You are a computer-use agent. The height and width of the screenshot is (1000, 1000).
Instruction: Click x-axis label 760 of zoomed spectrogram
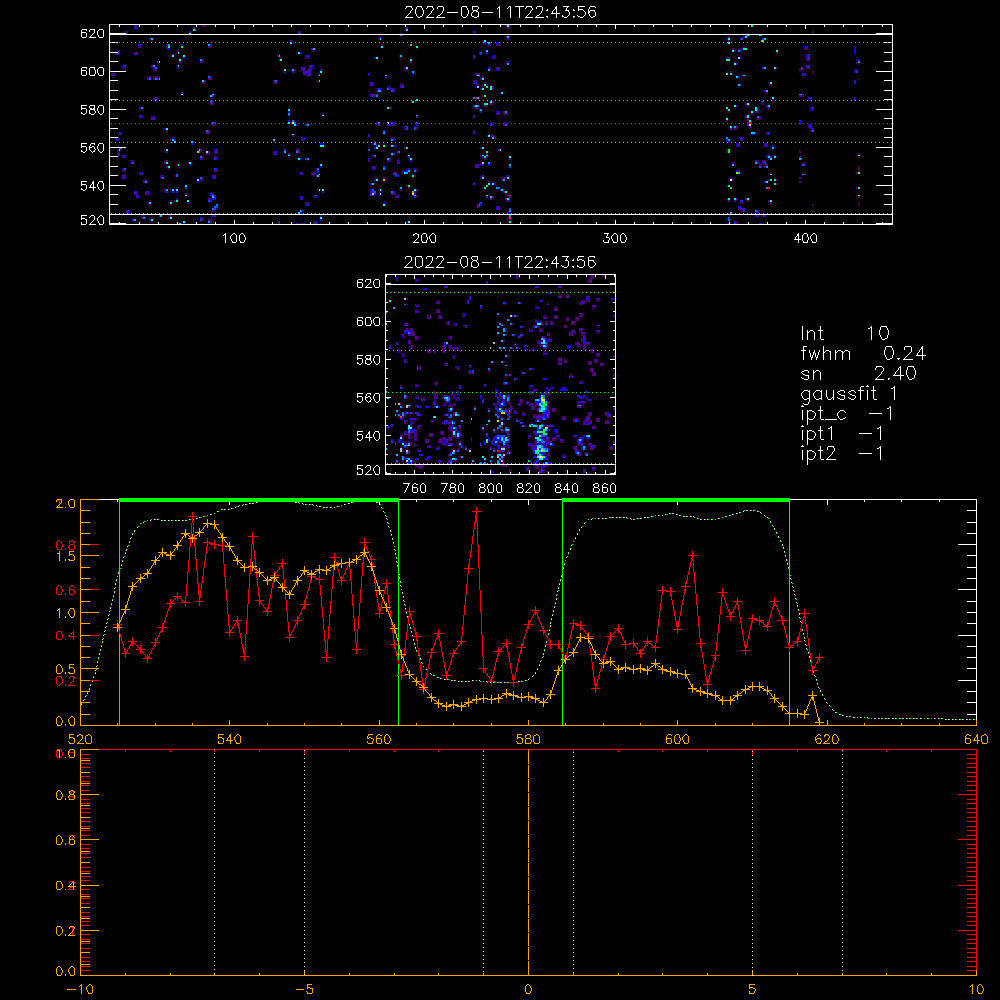point(415,489)
